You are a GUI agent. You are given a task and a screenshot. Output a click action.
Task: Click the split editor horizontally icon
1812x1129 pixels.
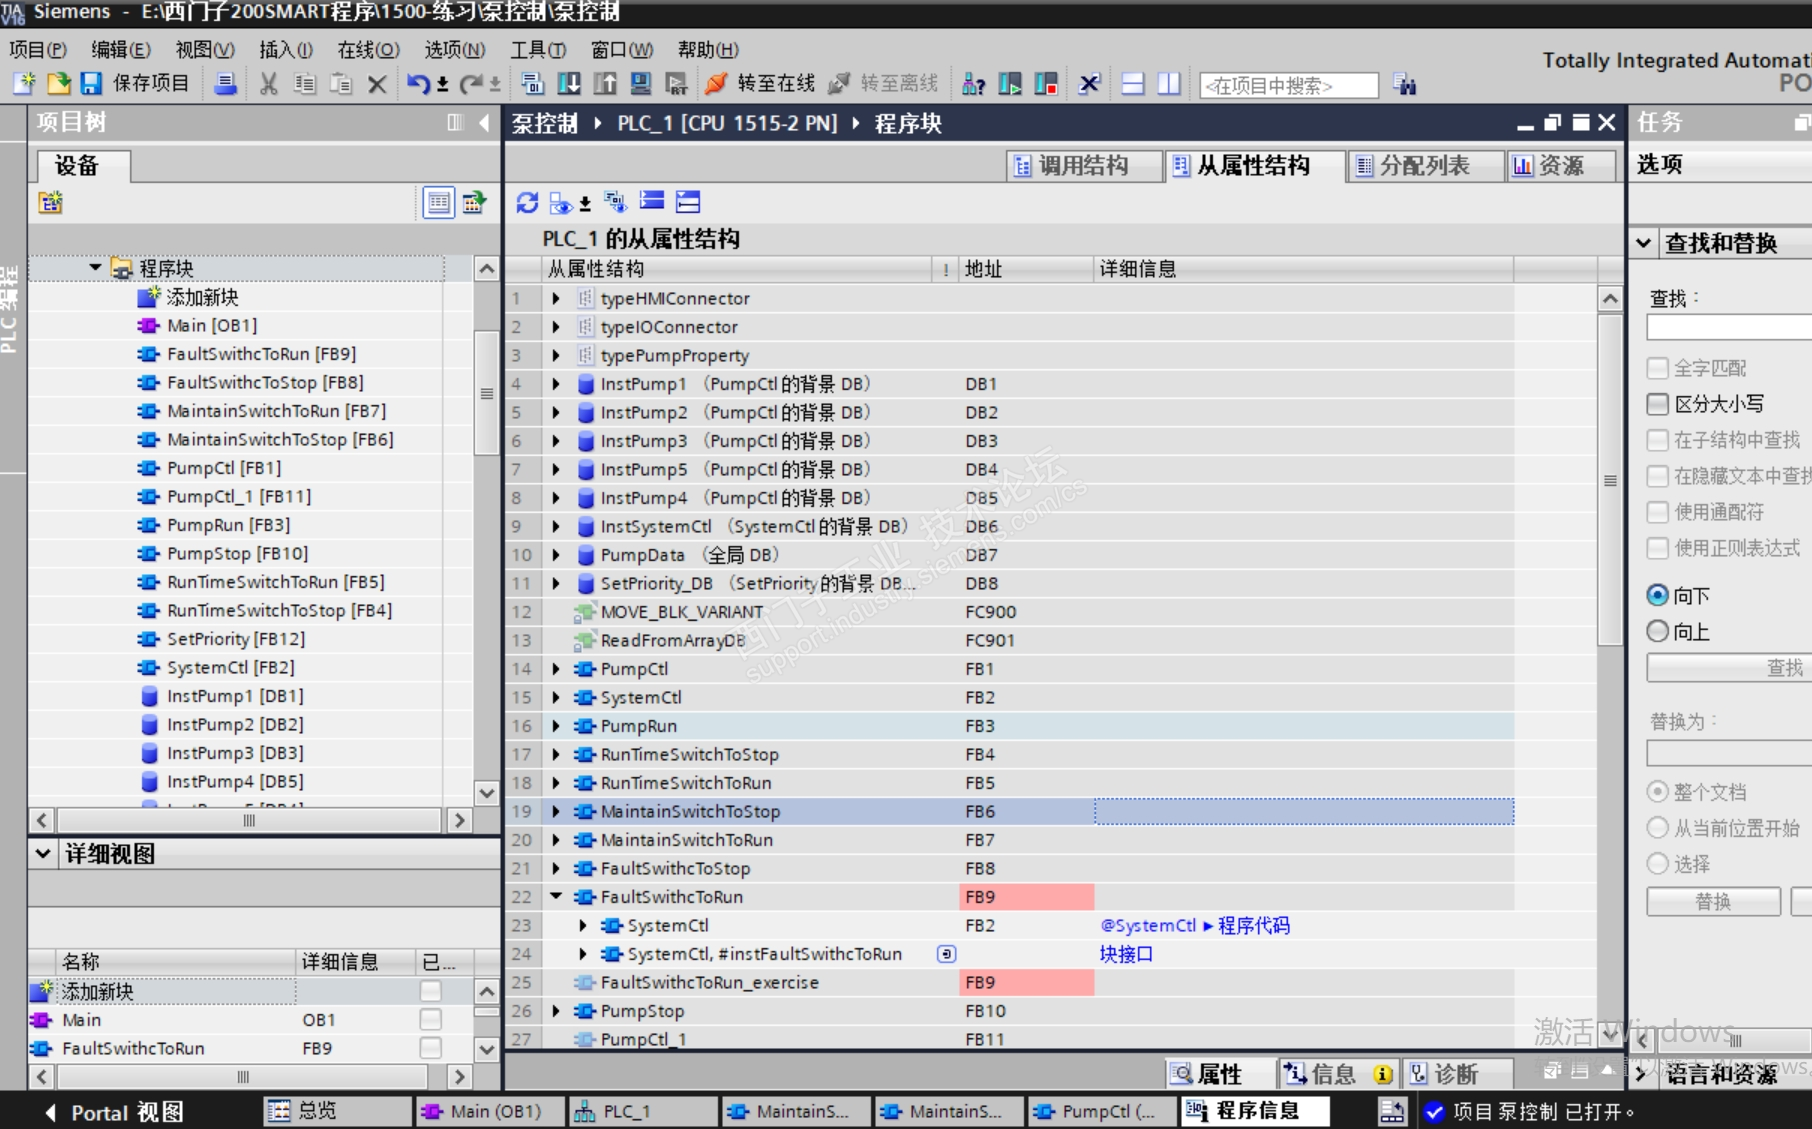click(x=1133, y=84)
